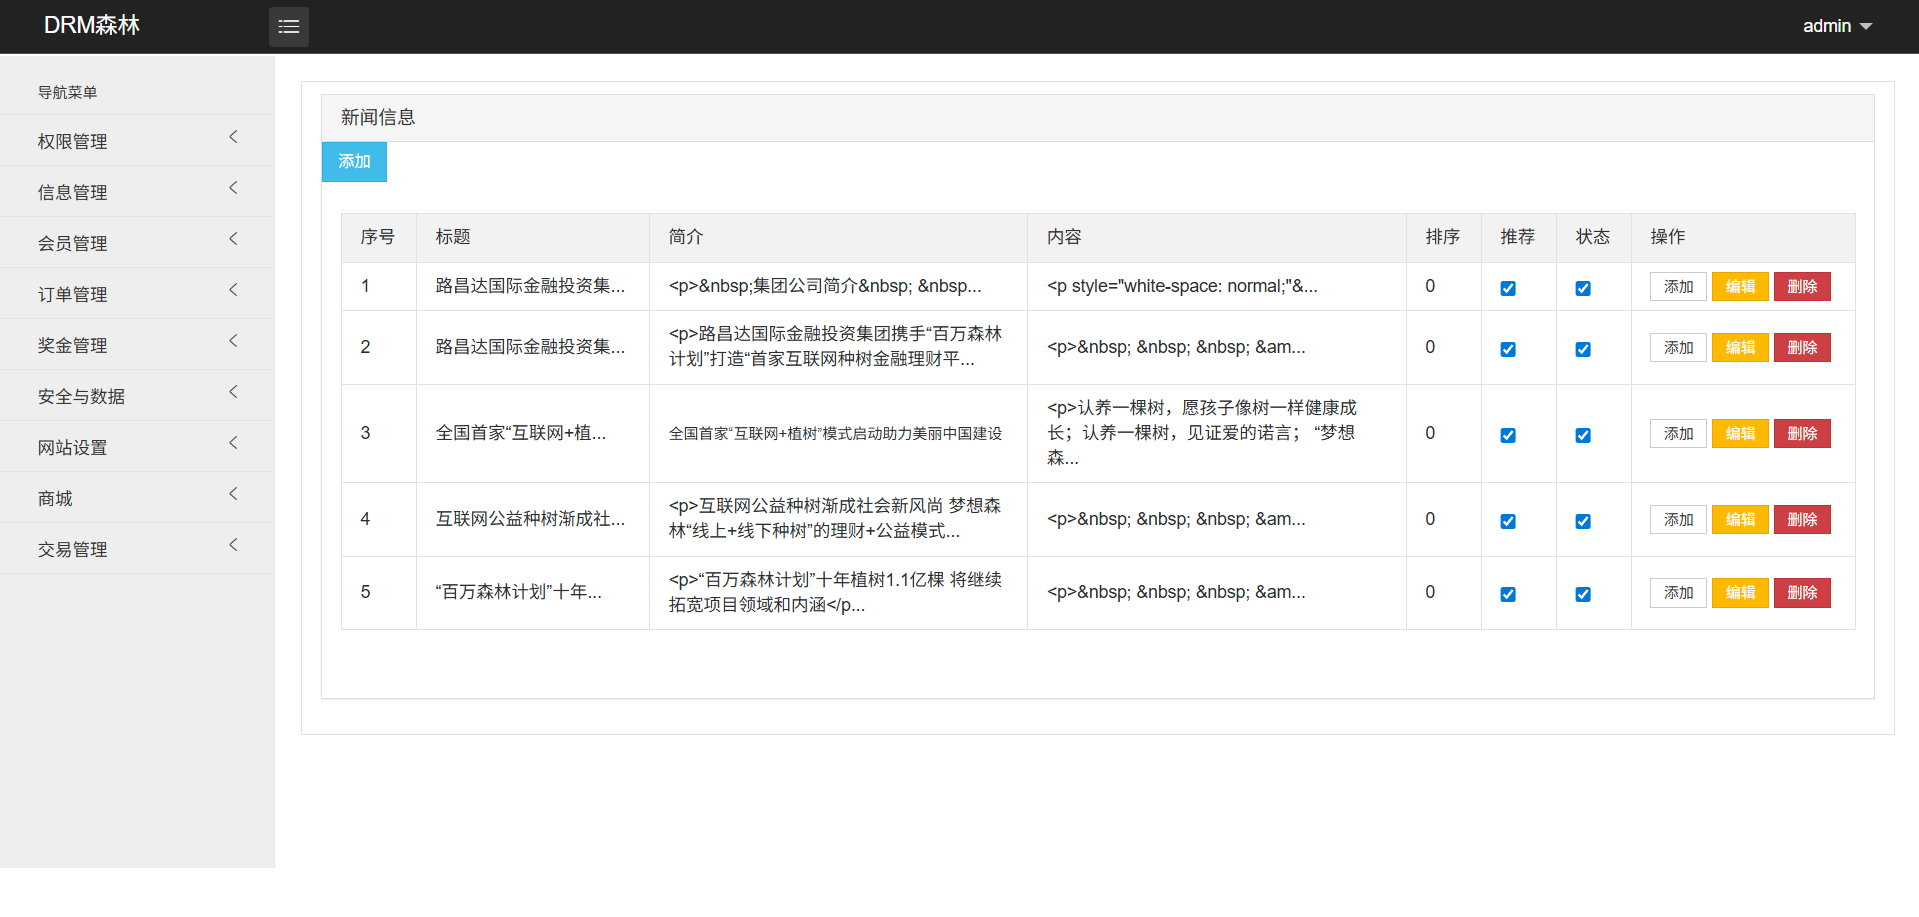The width and height of the screenshot is (1919, 917).
Task: Click the 序号 column header
Action: coord(378,237)
